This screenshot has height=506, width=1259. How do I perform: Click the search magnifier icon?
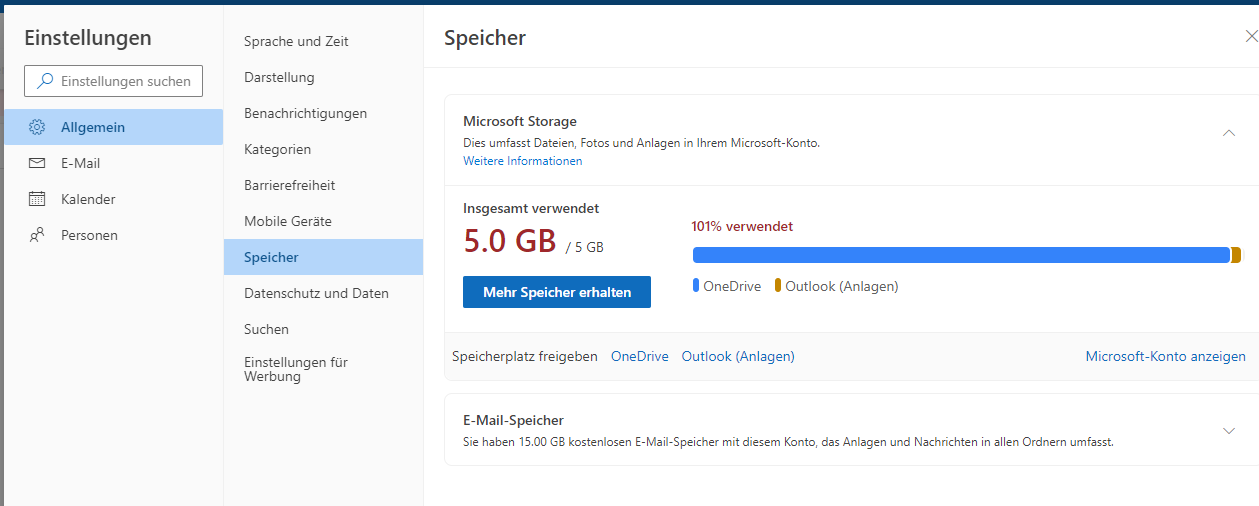45,81
